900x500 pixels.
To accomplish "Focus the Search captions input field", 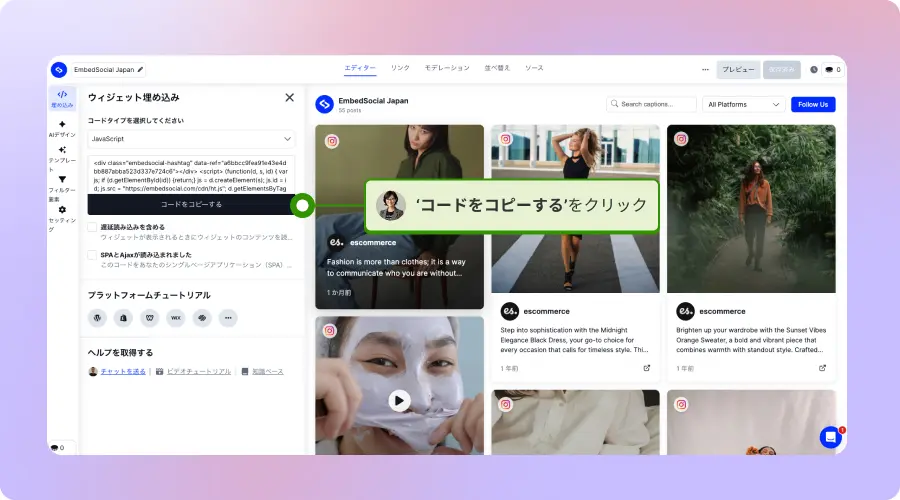I will (x=651, y=104).
